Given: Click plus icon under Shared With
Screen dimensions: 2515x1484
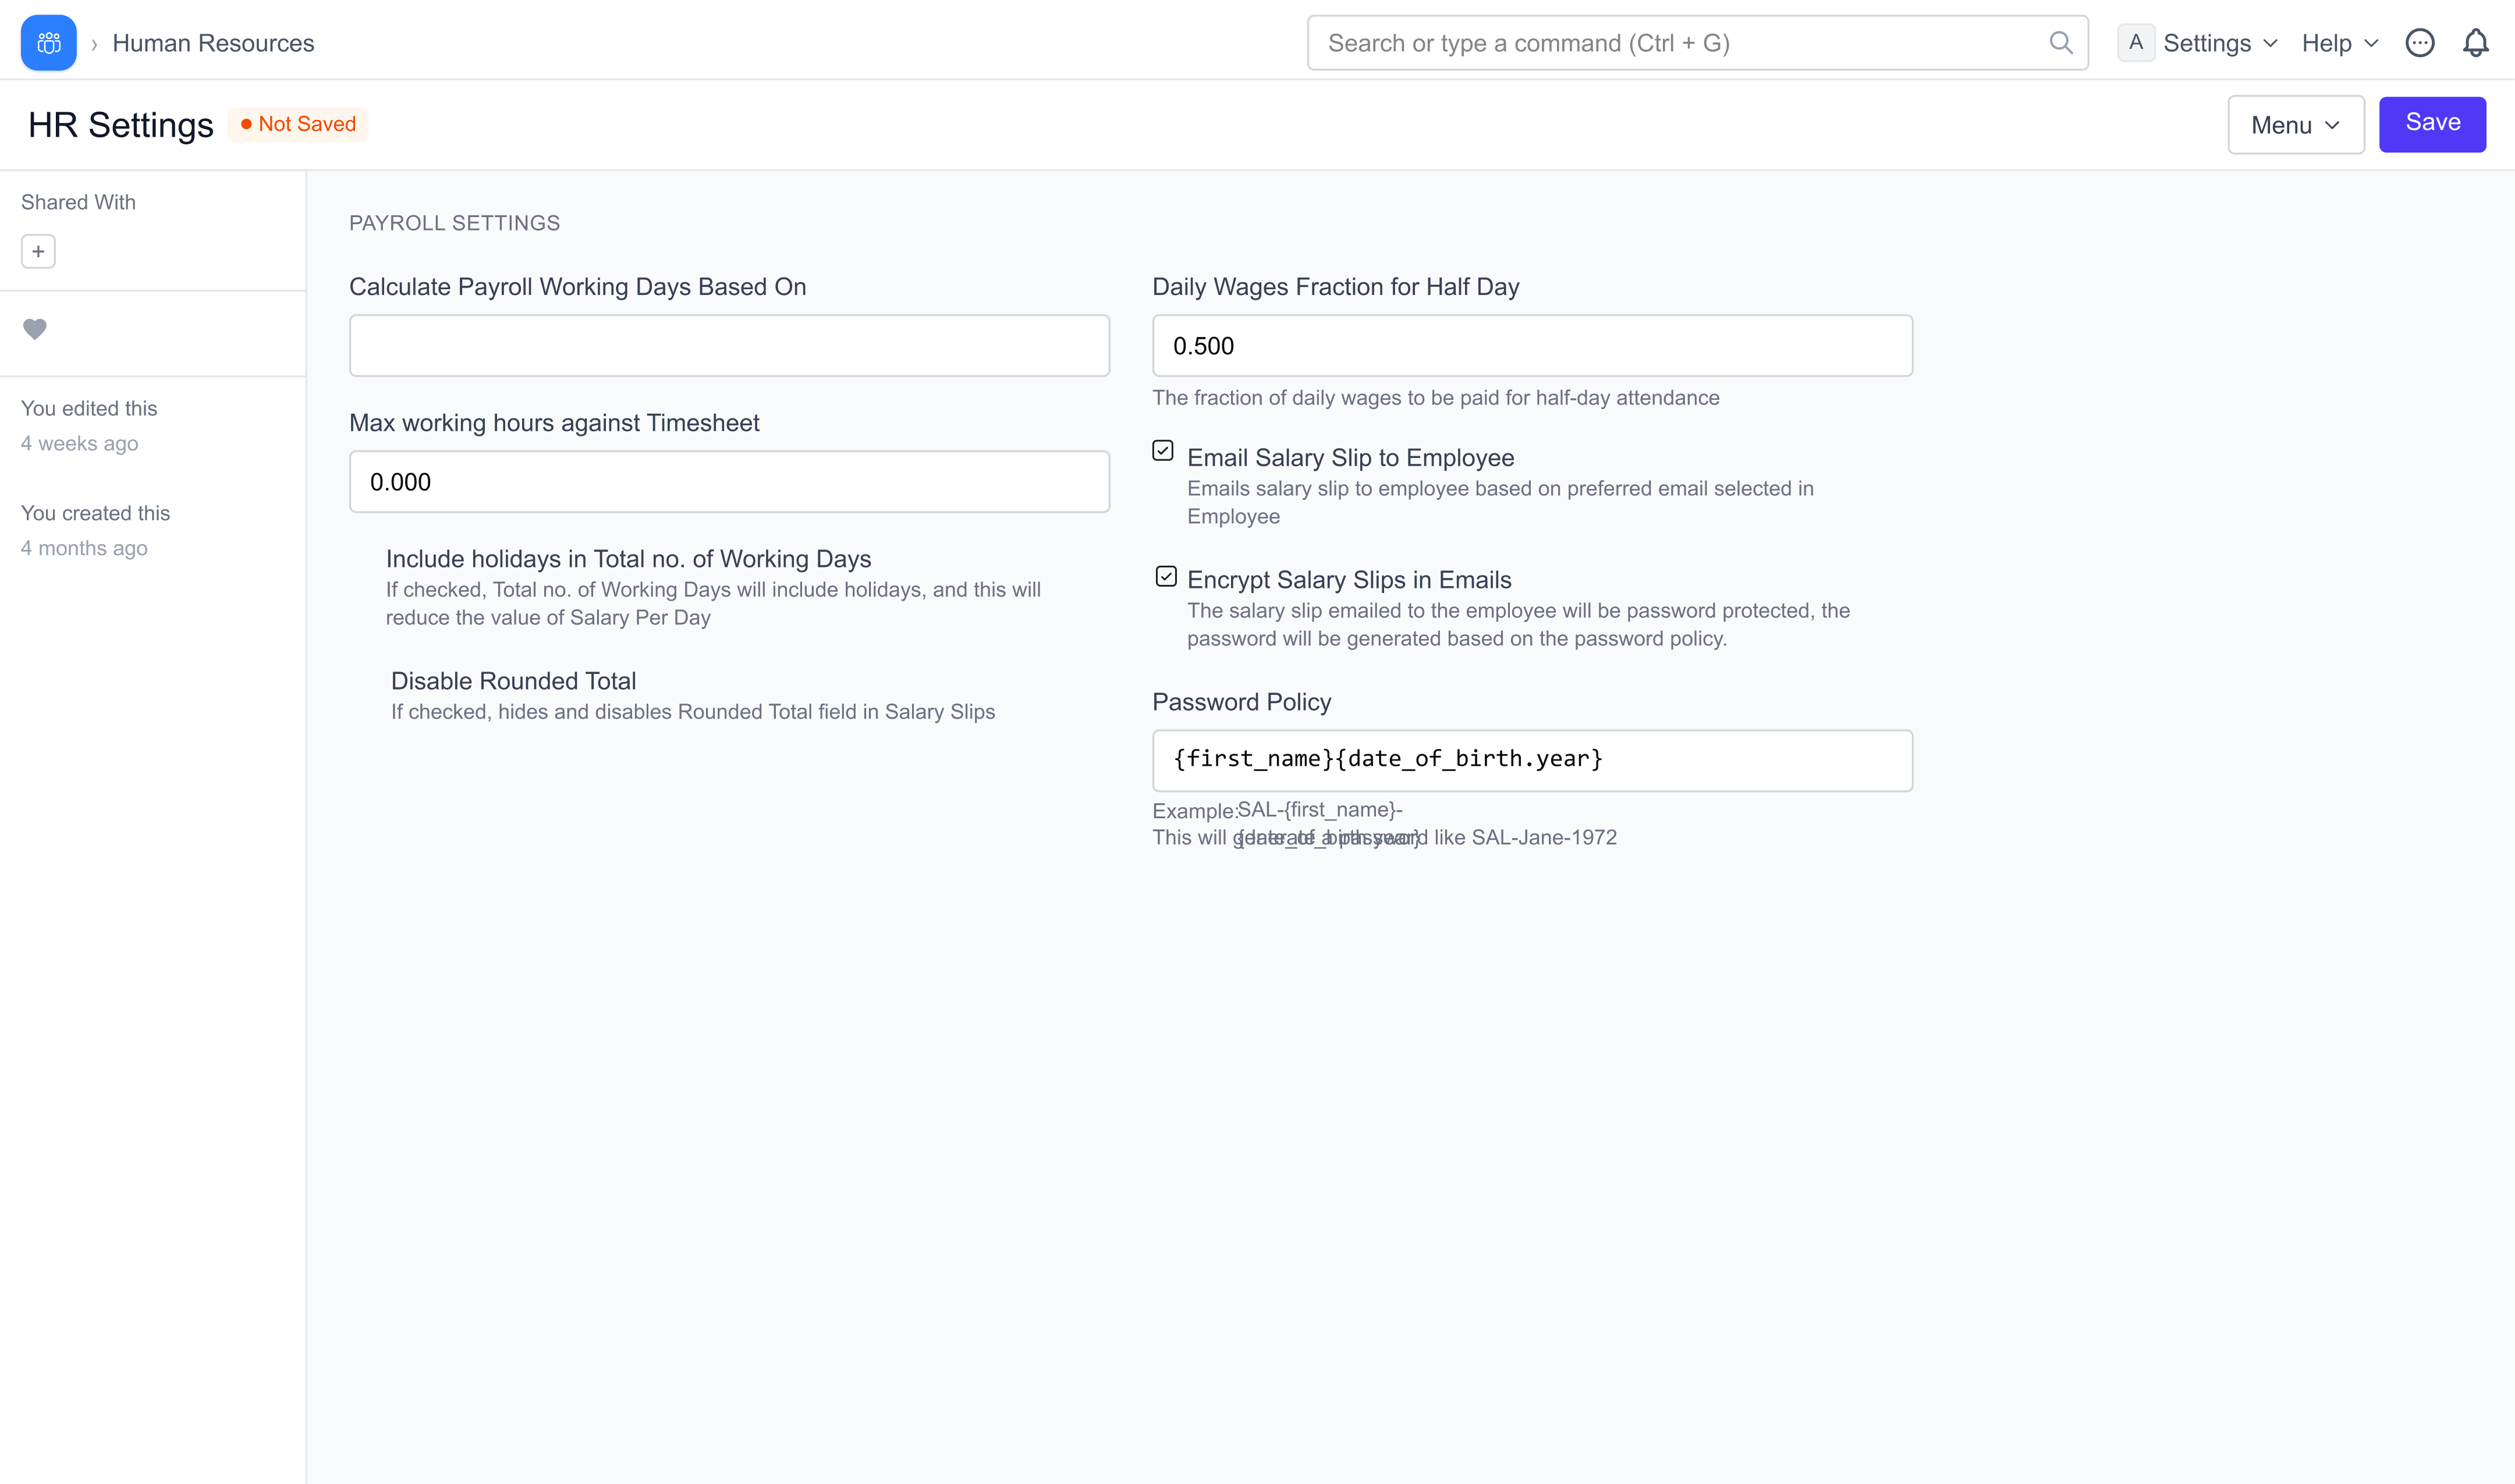Looking at the screenshot, I should click(x=38, y=251).
